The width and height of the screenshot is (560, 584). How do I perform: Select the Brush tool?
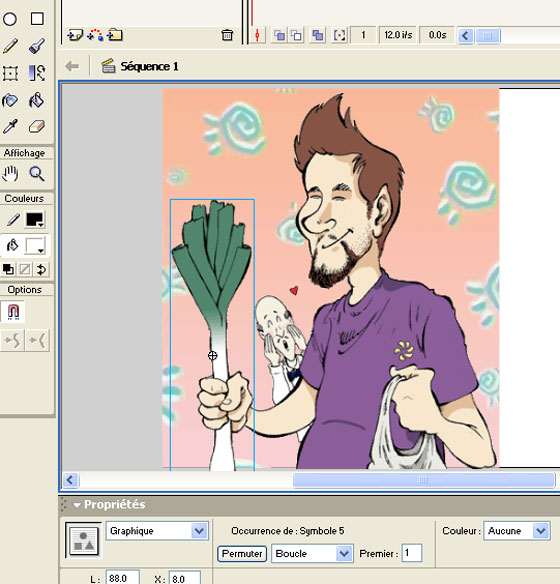pos(37,46)
